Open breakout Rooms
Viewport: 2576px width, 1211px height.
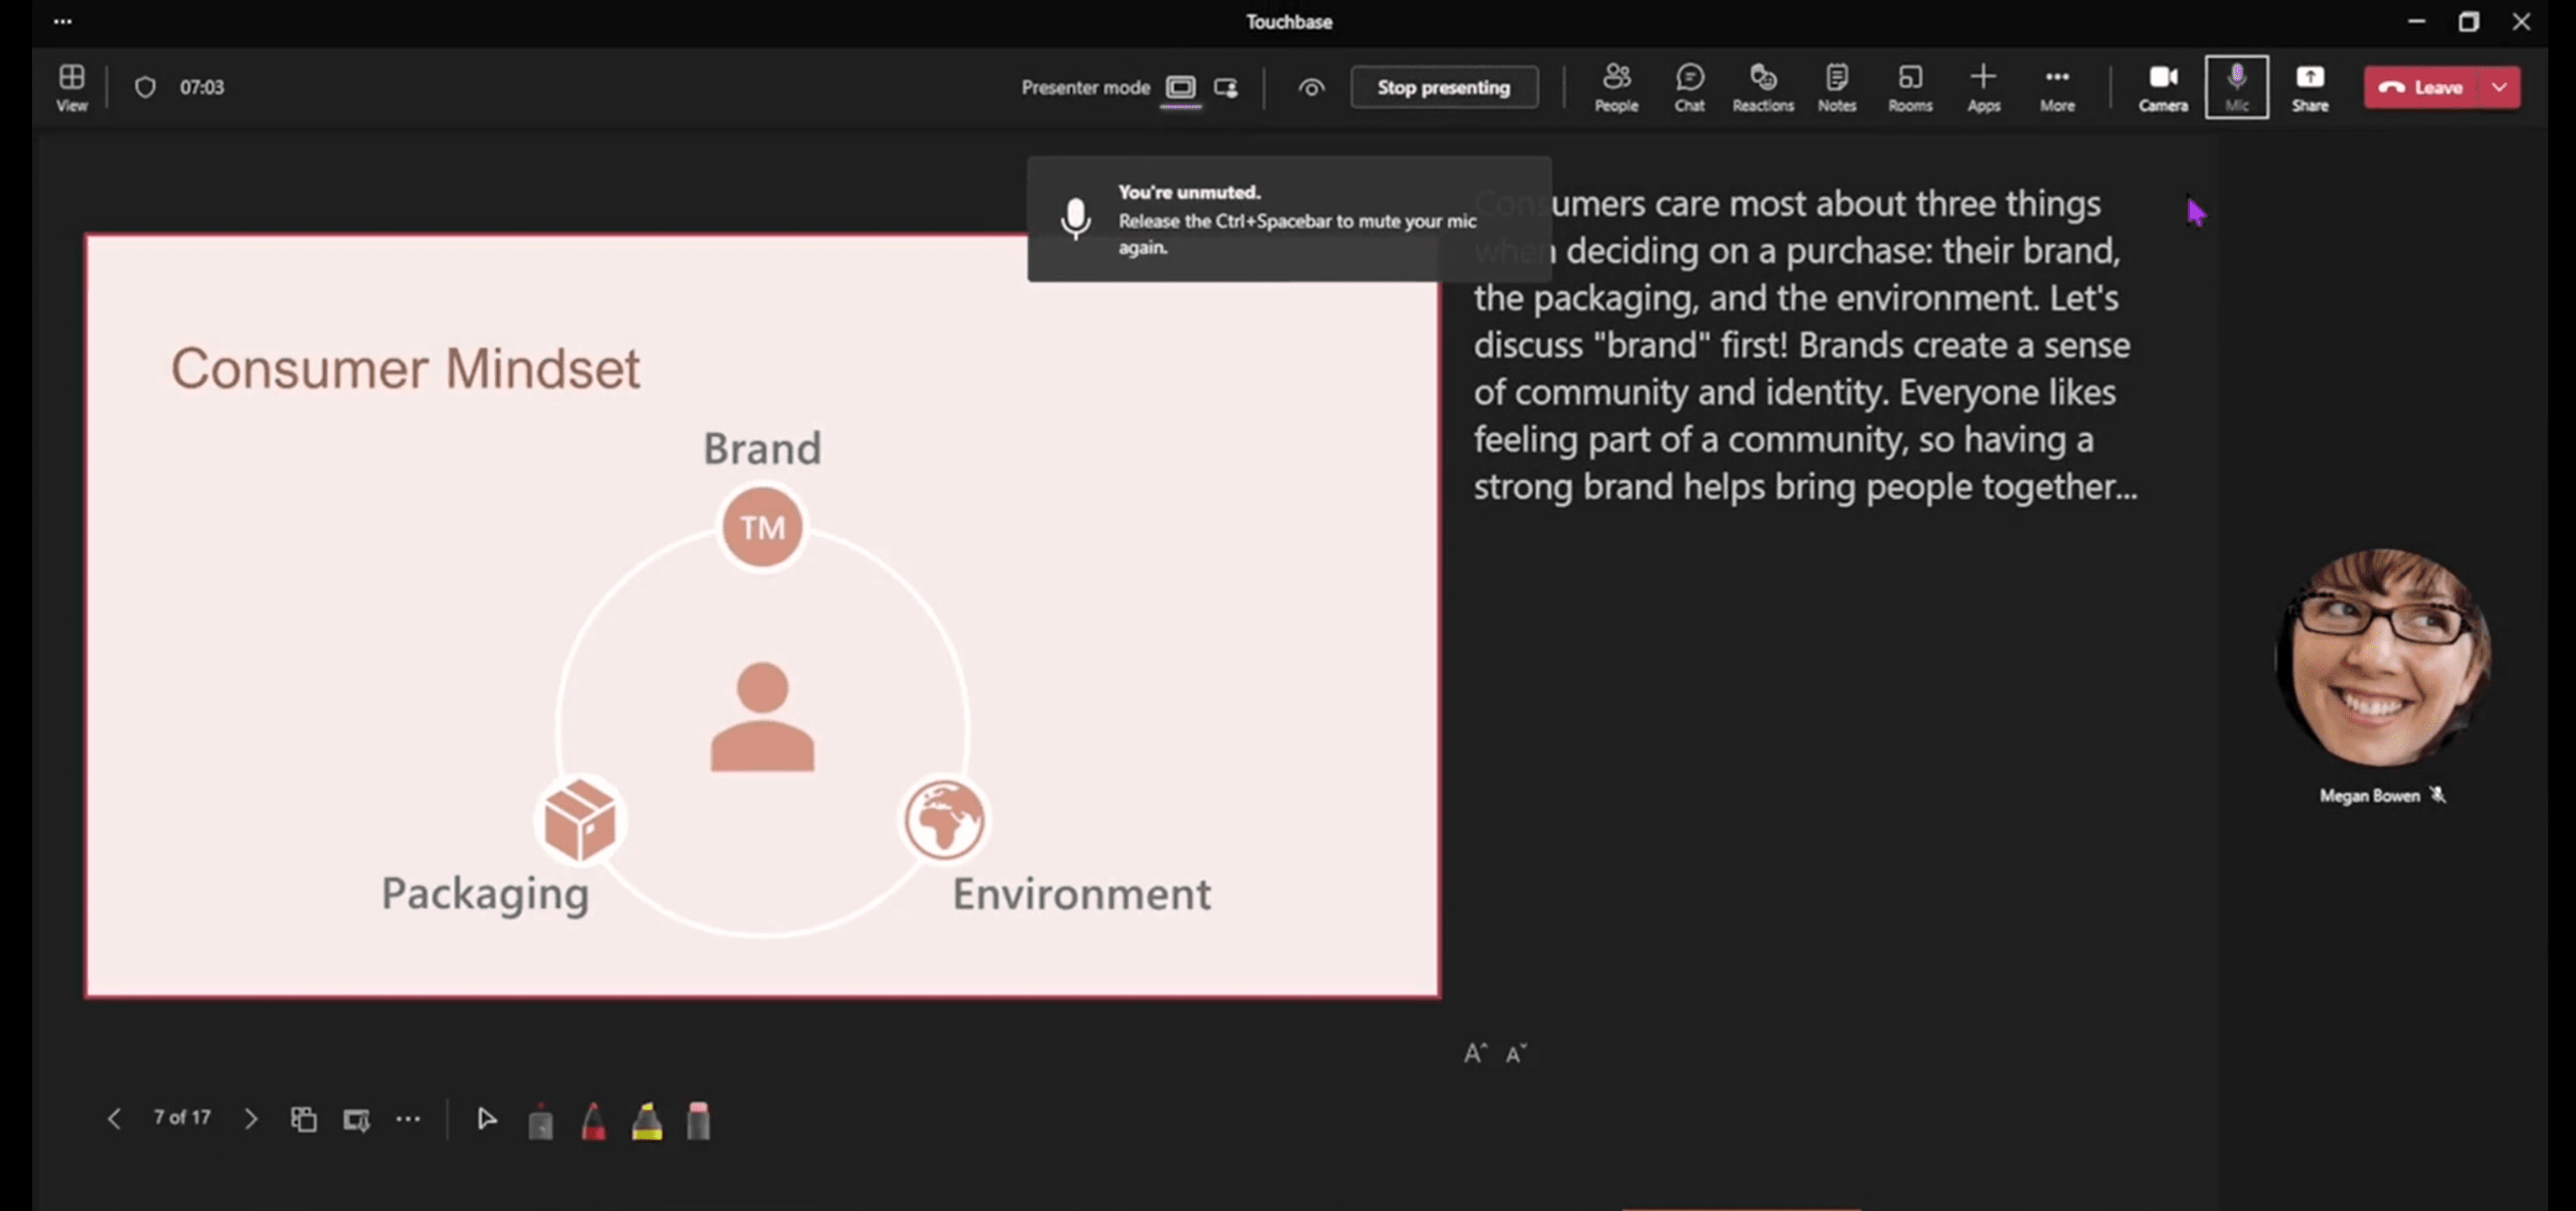[1909, 87]
